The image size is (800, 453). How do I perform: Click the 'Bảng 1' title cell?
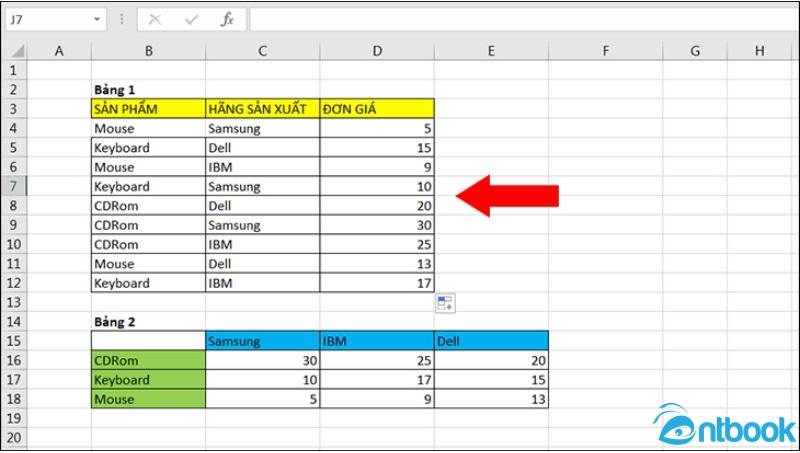(x=148, y=89)
